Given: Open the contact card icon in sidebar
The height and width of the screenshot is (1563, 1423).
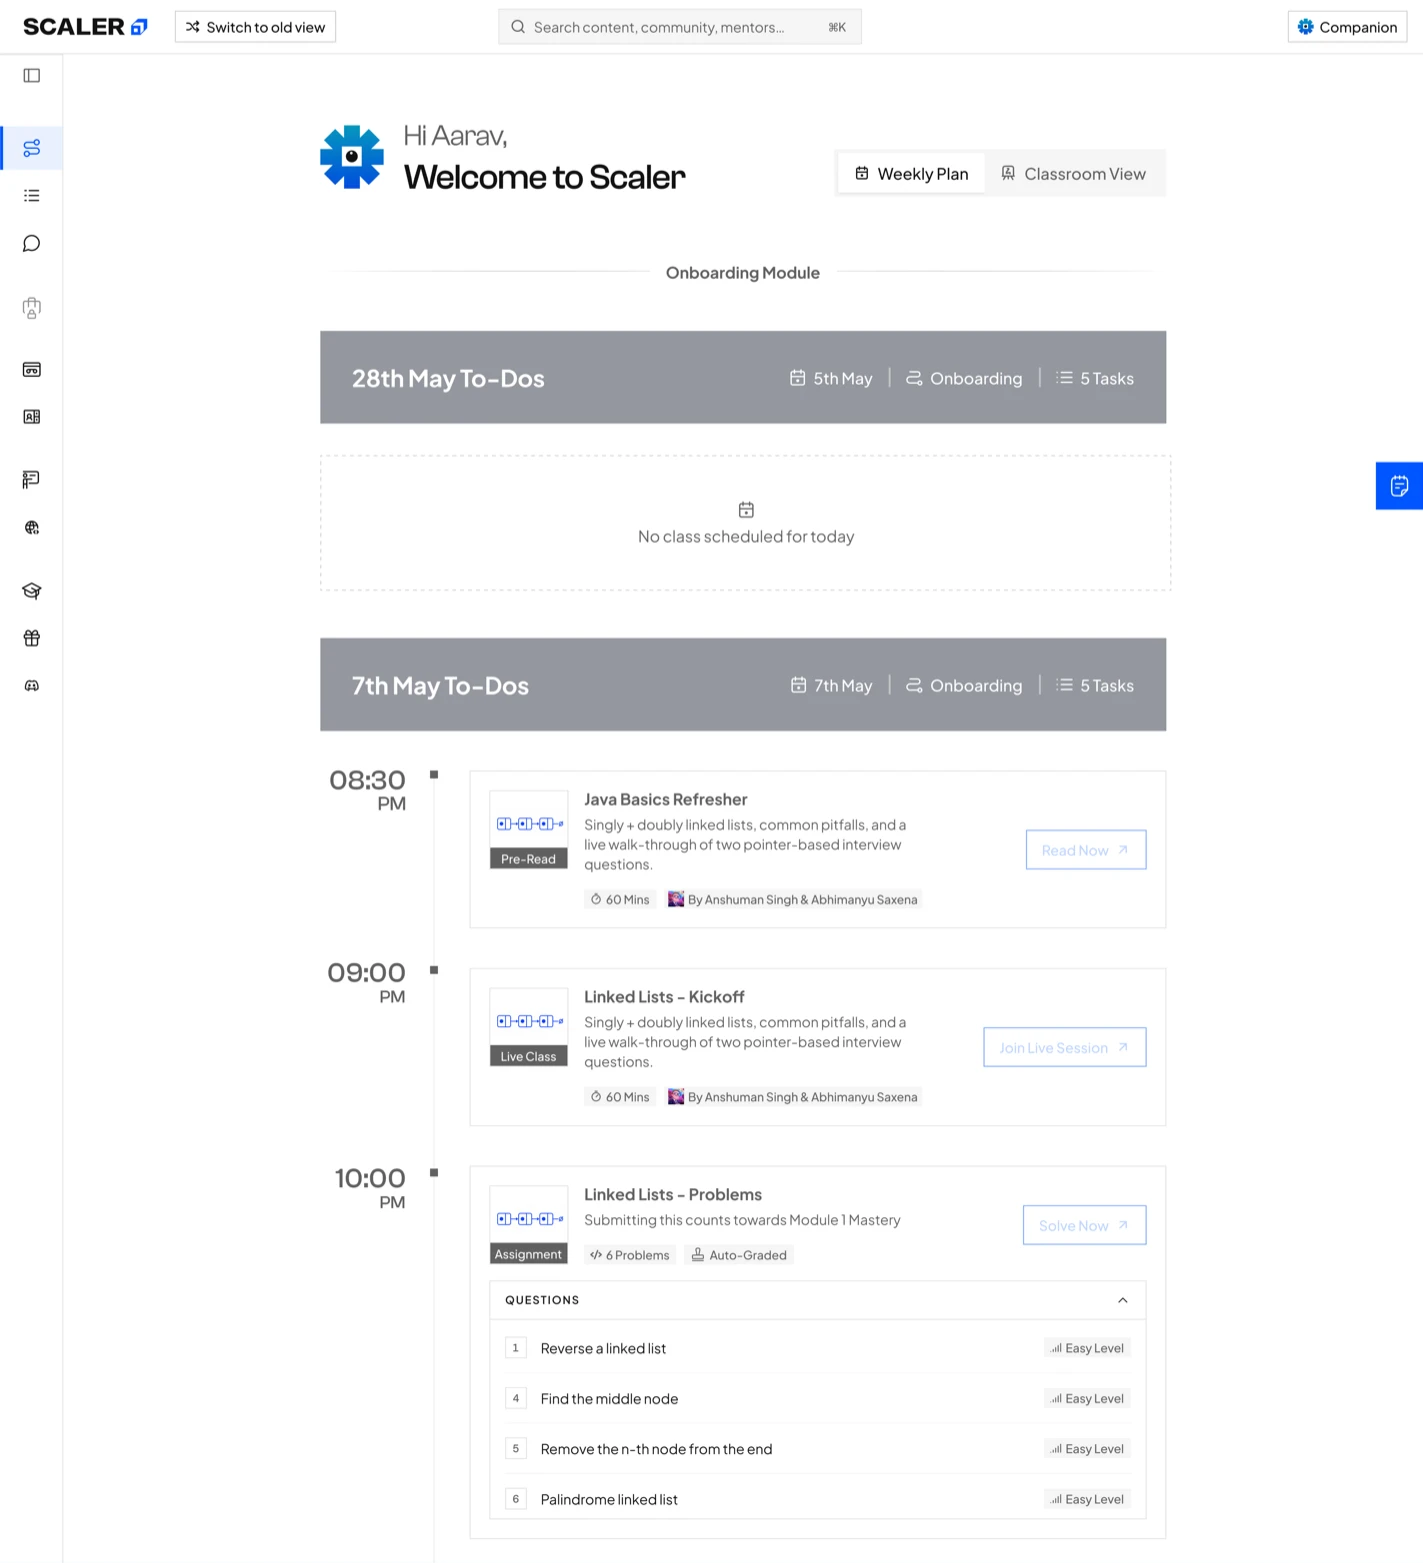Looking at the screenshot, I should click(32, 417).
